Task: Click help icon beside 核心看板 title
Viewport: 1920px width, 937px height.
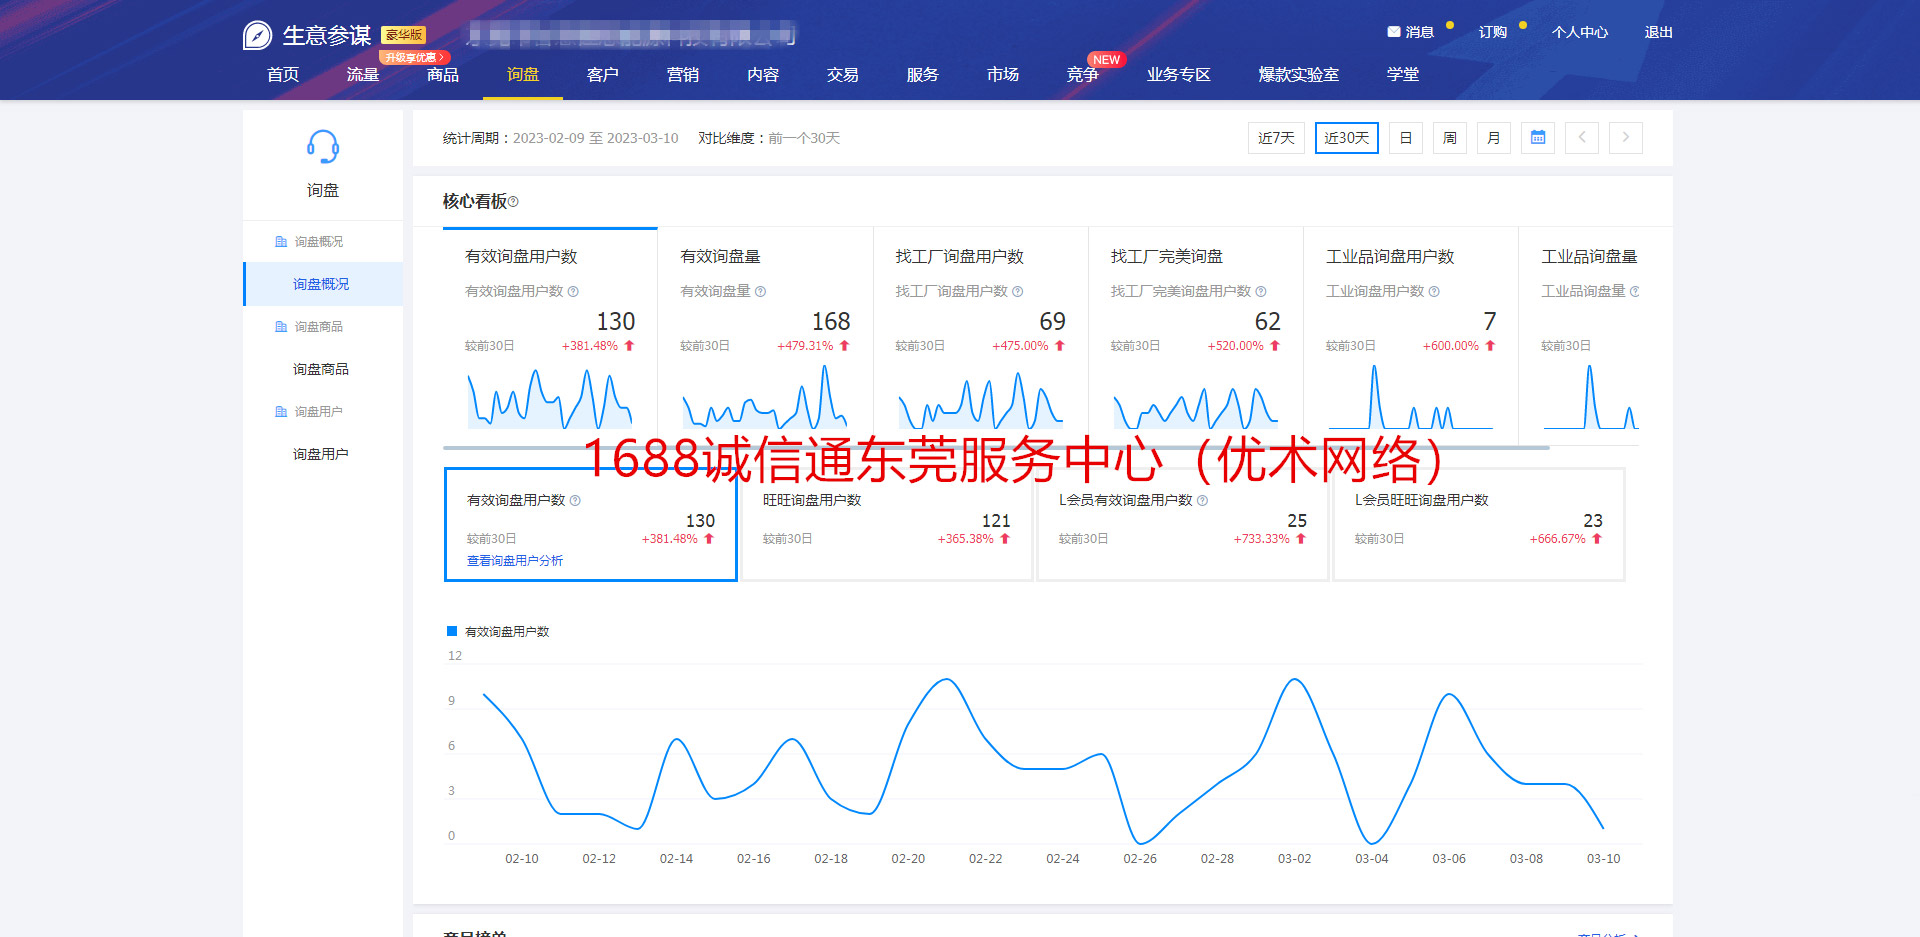Action: point(513,202)
